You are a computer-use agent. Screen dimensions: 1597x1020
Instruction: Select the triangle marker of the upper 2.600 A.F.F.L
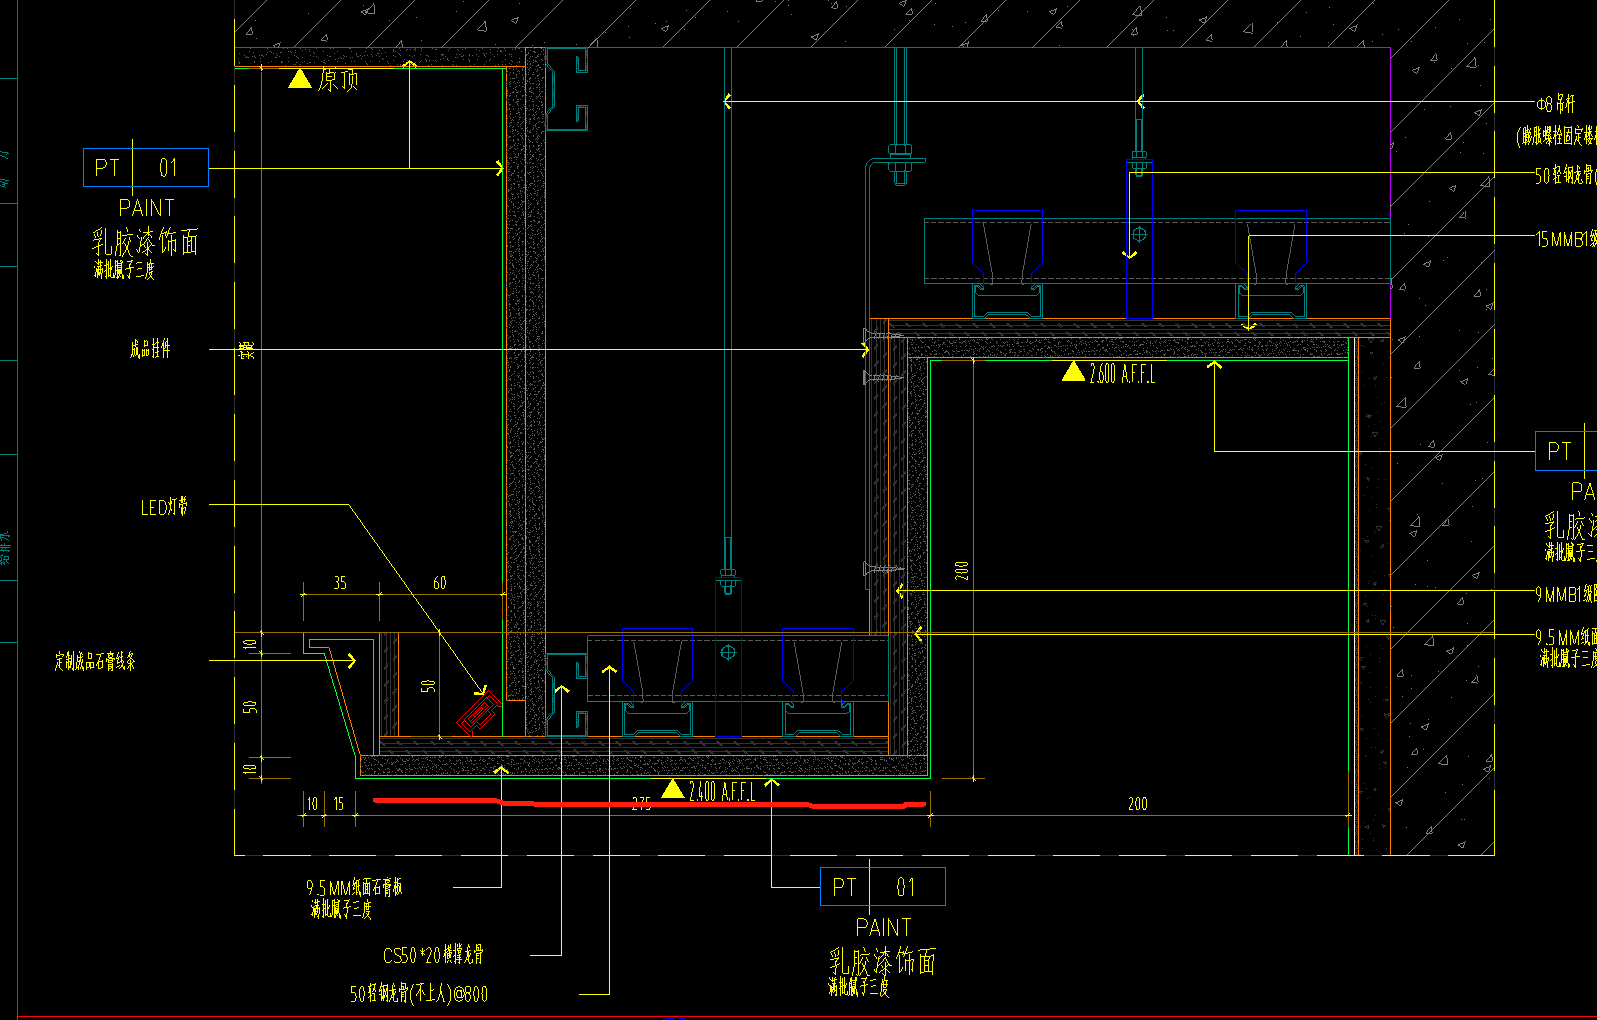coord(1073,372)
